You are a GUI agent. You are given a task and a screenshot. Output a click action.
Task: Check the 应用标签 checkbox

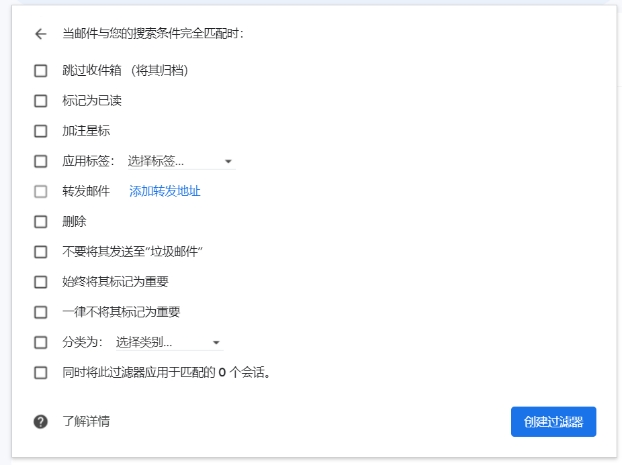(40, 161)
